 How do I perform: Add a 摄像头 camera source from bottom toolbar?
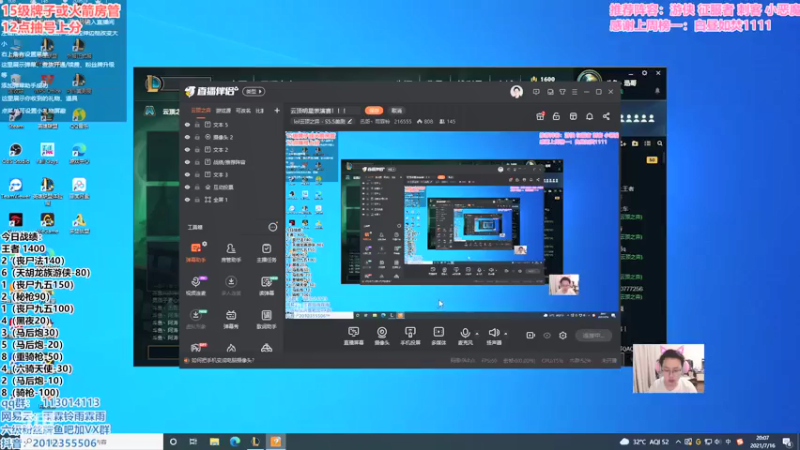click(382, 336)
